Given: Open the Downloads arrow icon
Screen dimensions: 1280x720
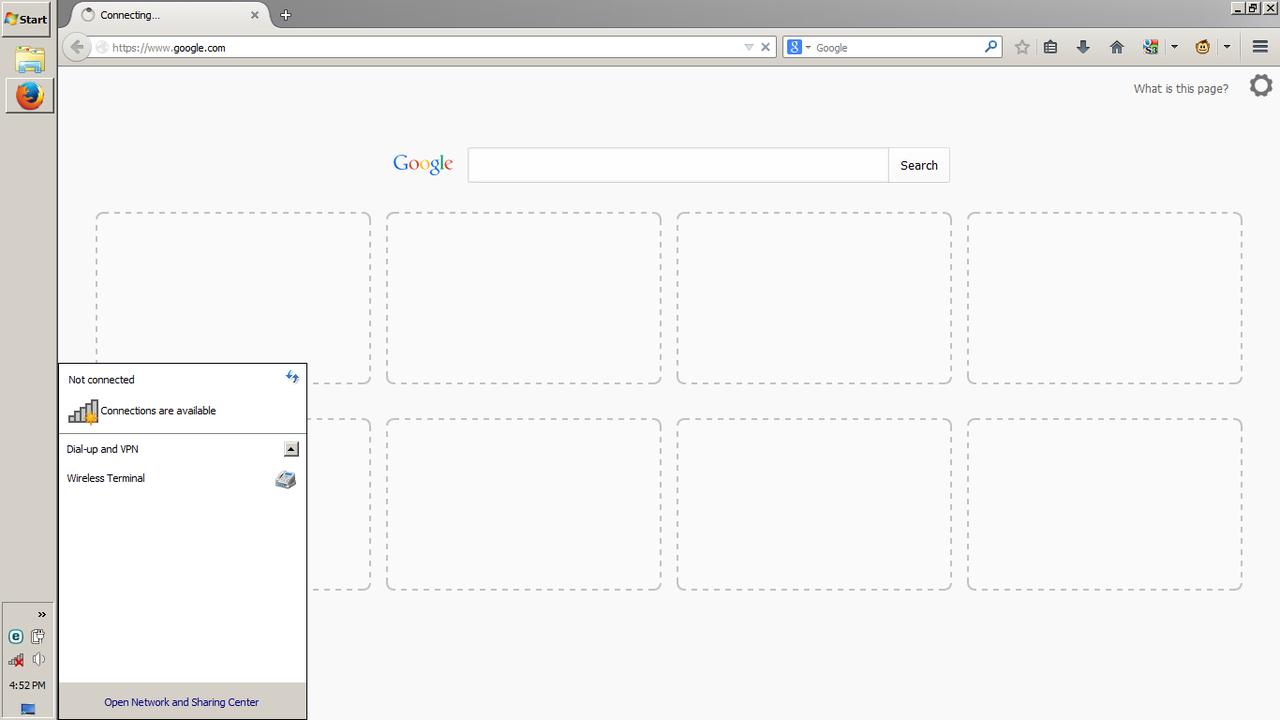Looking at the screenshot, I should click(x=1083, y=47).
